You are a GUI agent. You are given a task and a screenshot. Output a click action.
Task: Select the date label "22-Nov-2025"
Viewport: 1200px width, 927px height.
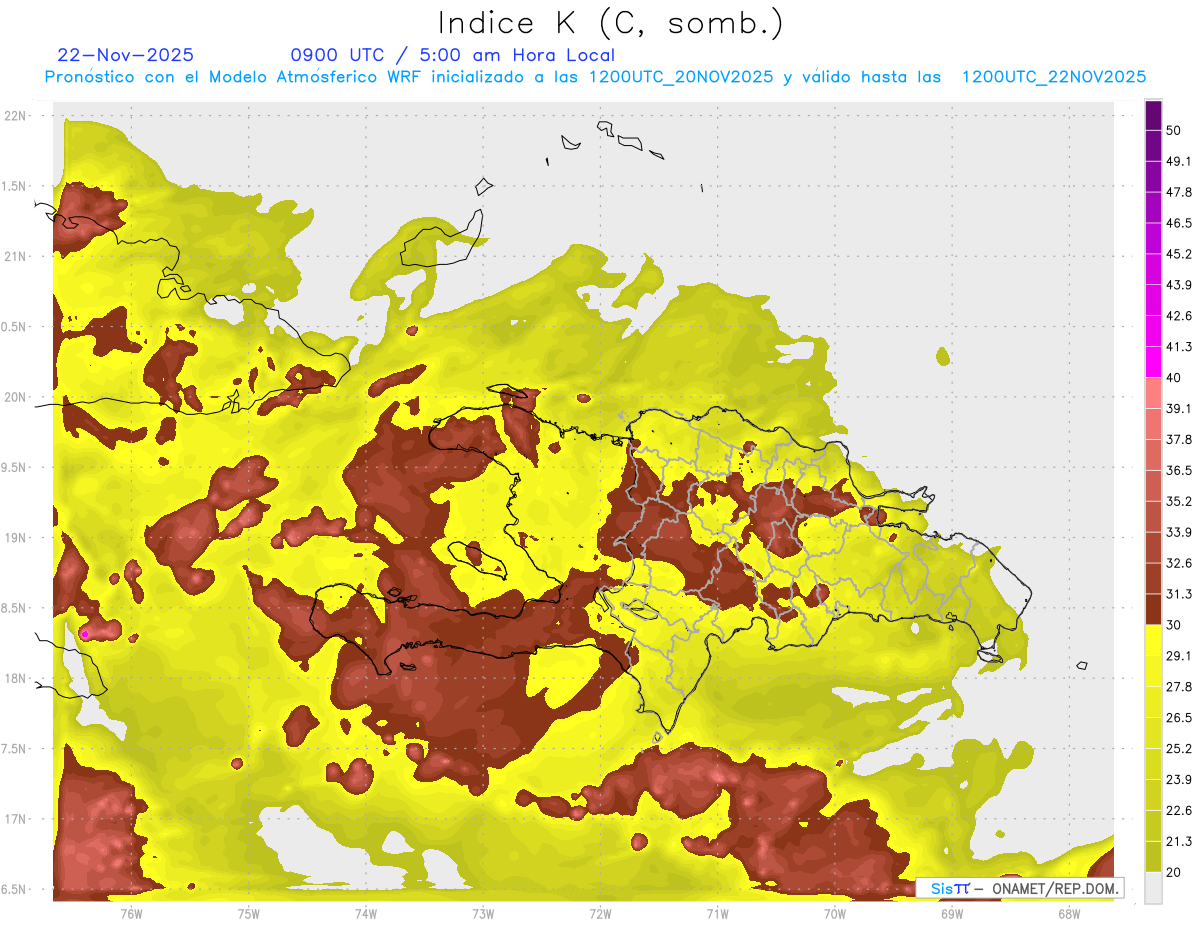coord(126,55)
